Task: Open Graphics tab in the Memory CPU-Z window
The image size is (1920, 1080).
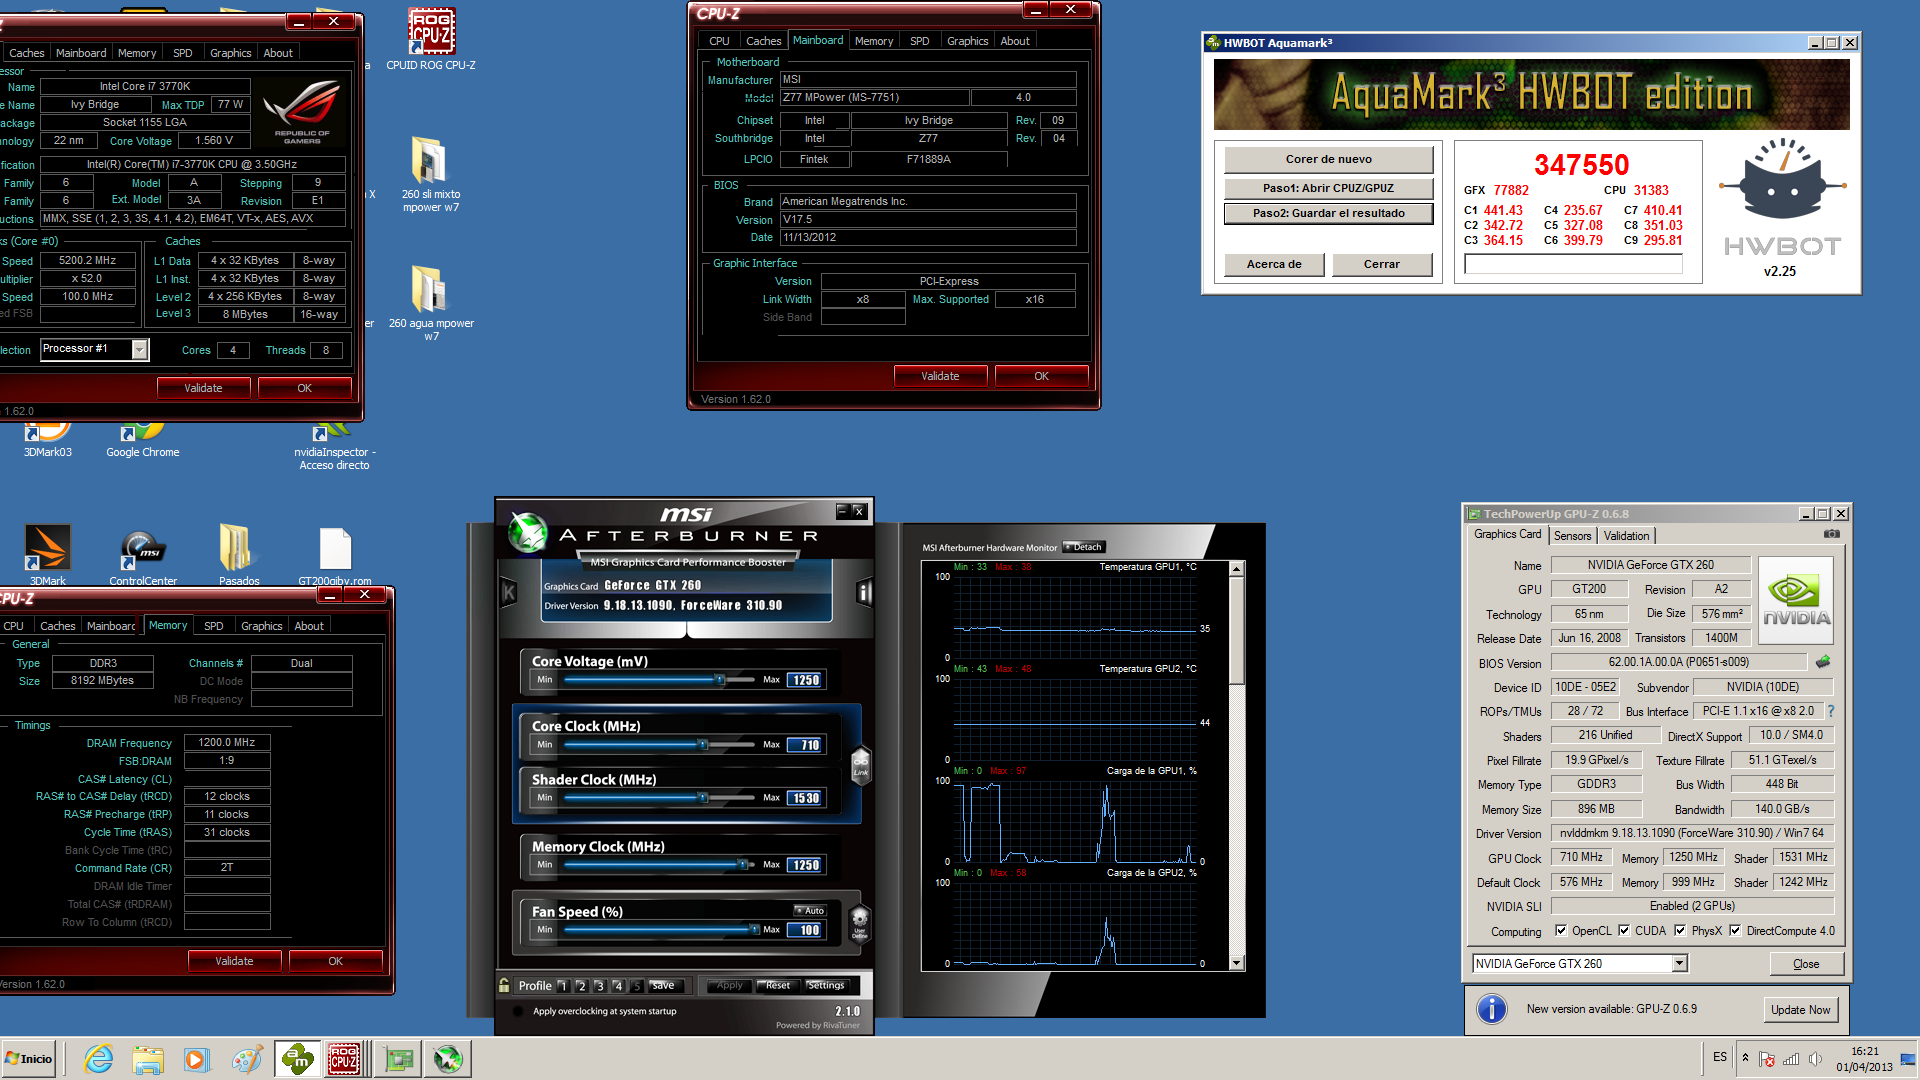Action: [262, 626]
